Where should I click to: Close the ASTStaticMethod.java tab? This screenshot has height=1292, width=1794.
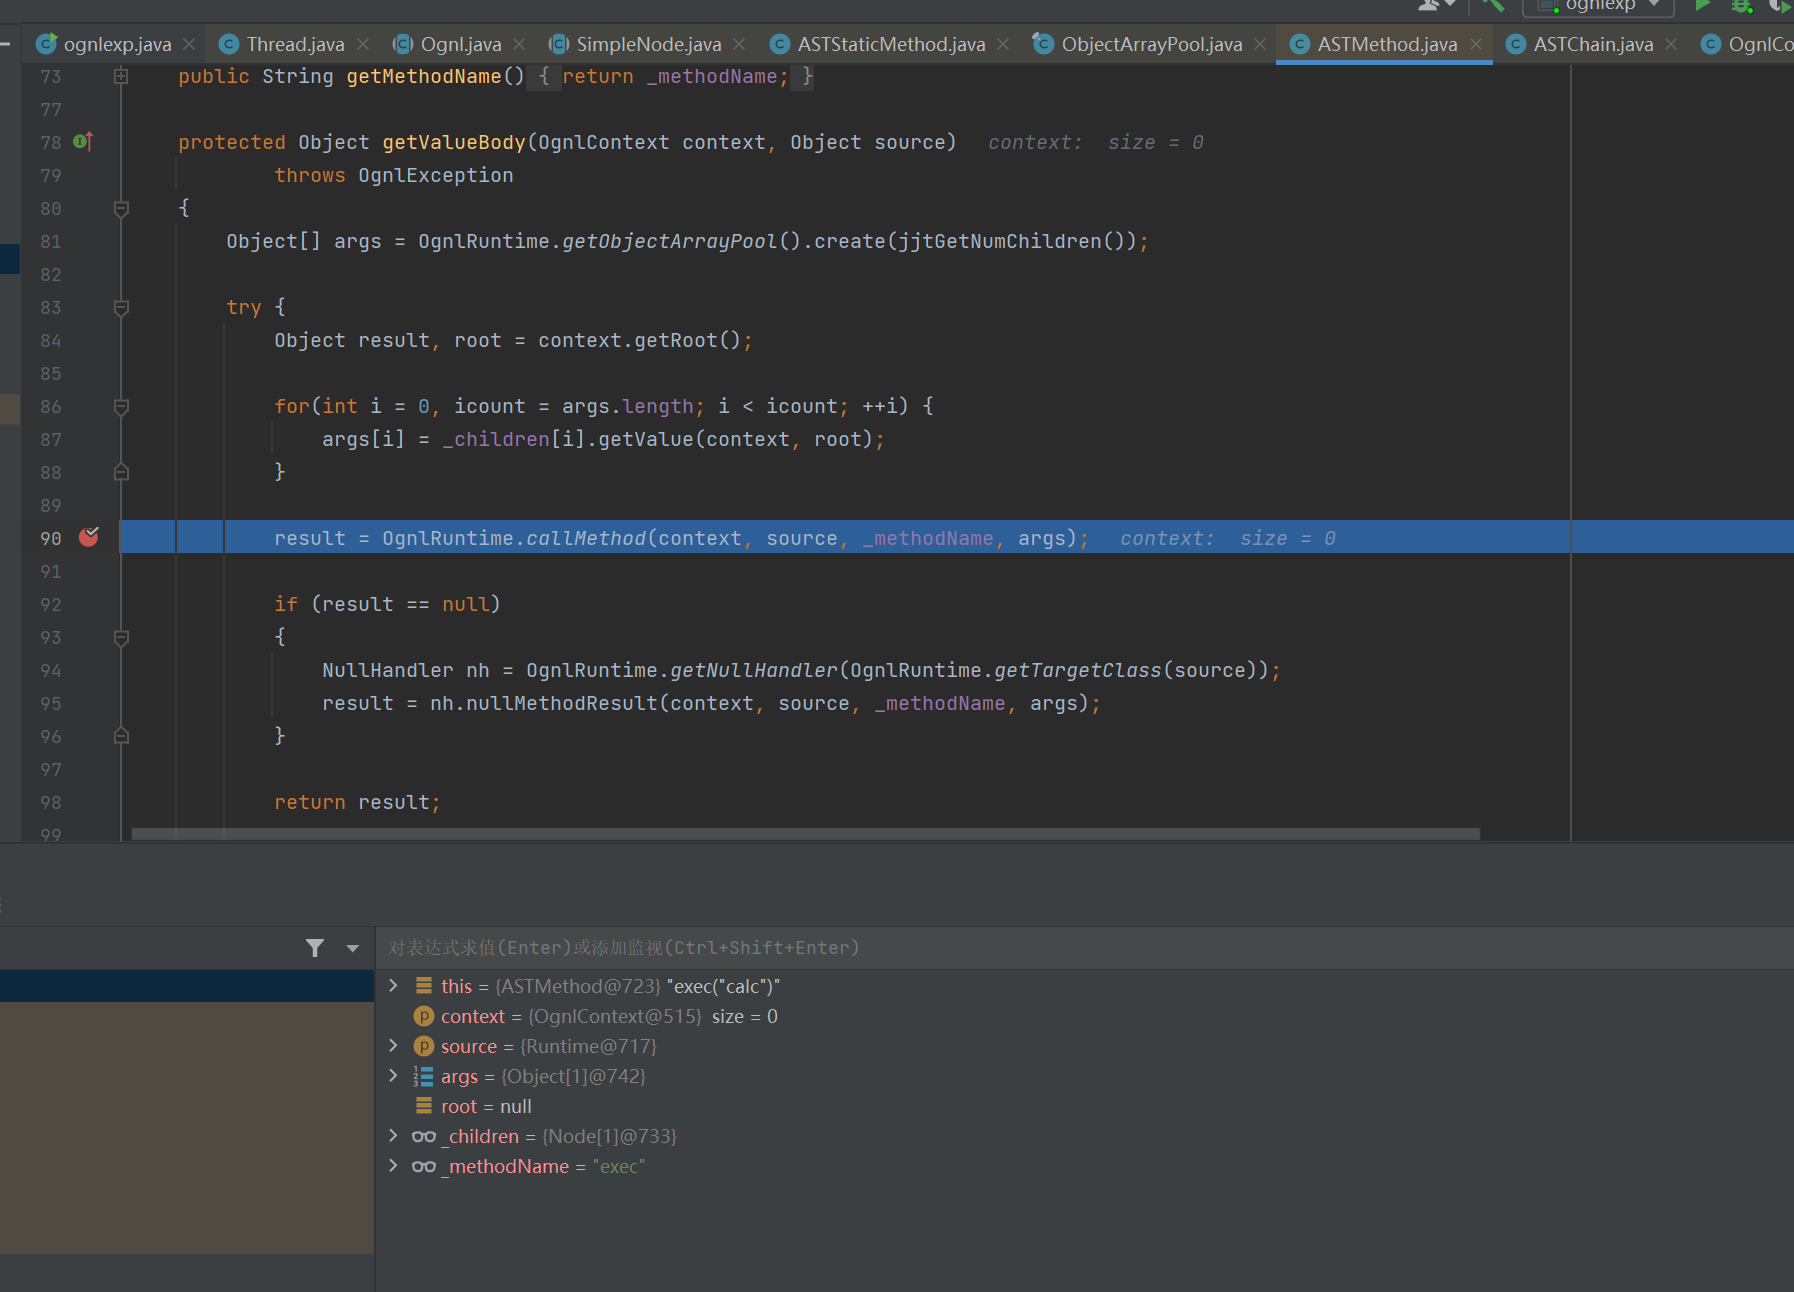1003,44
